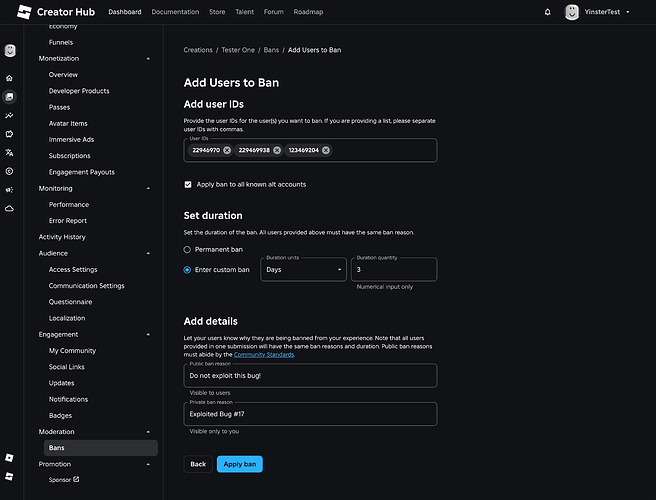Collapse the Engagement section

[x=149, y=334]
